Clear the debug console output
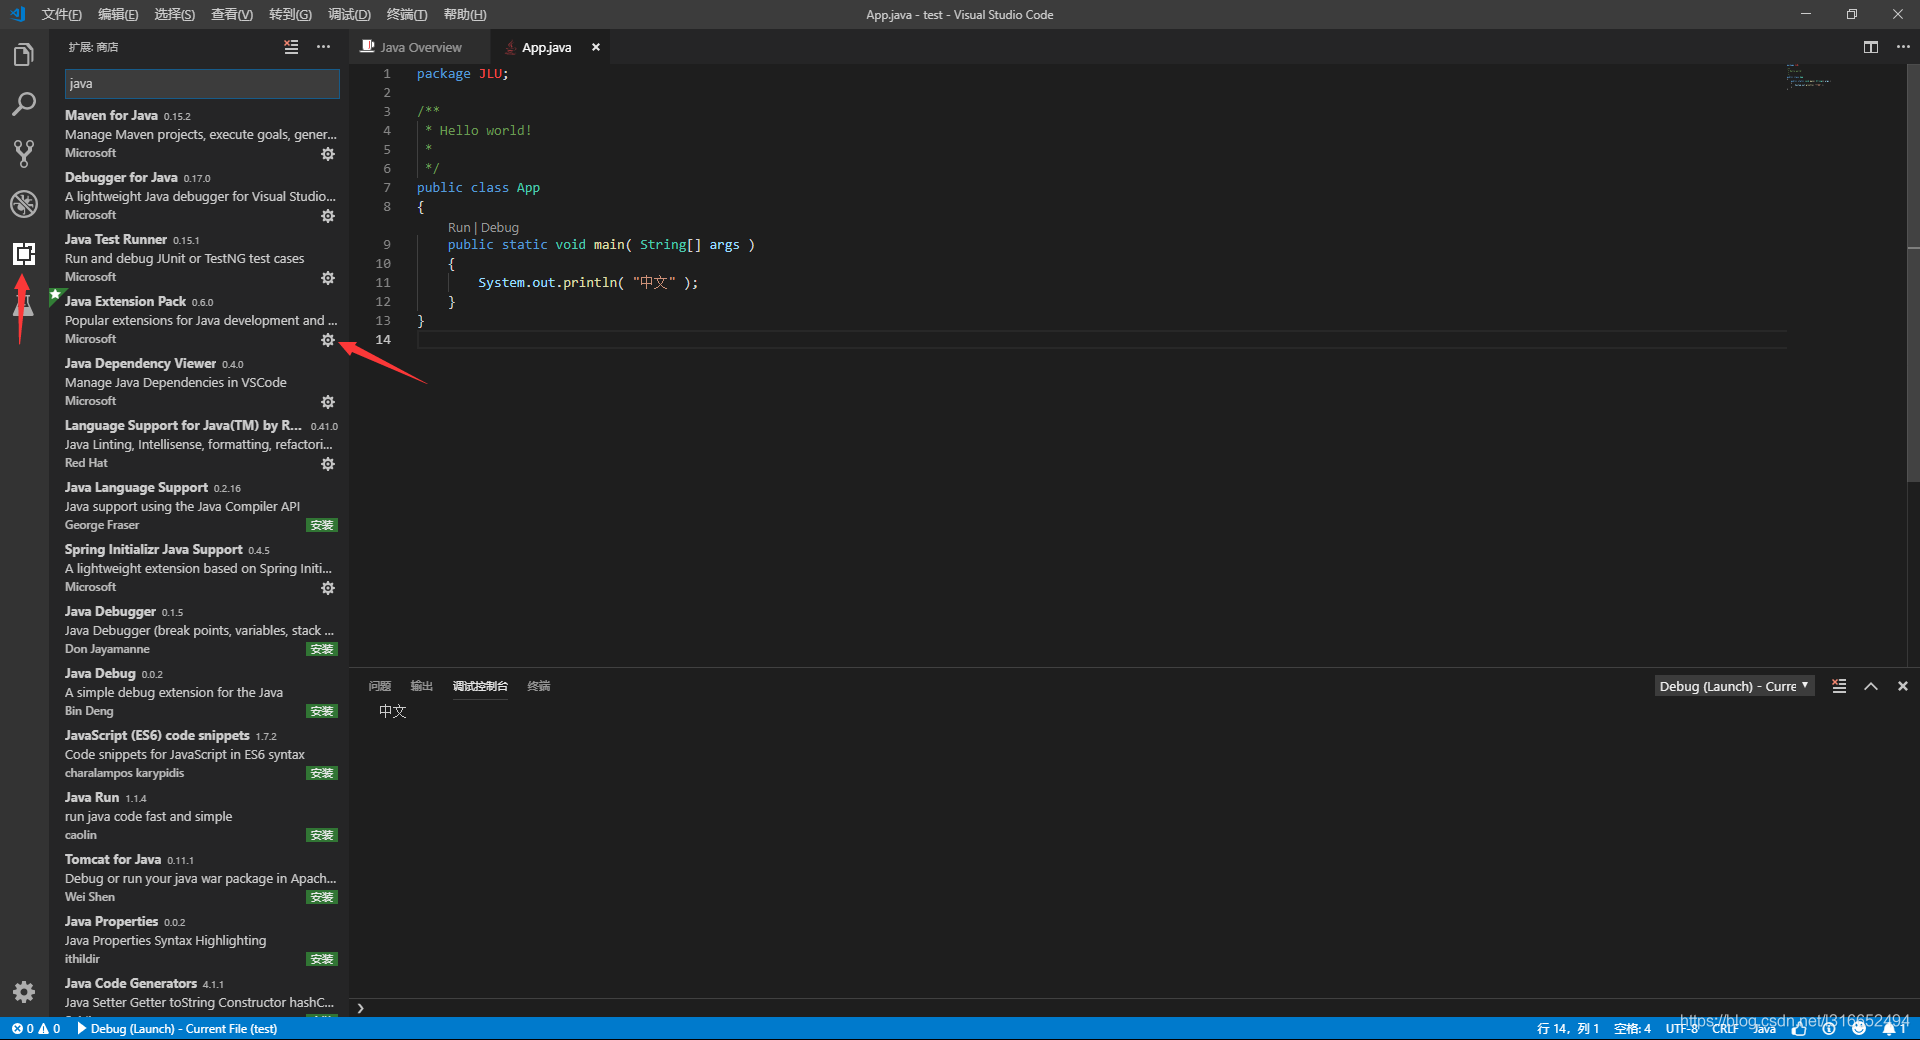 (1839, 686)
